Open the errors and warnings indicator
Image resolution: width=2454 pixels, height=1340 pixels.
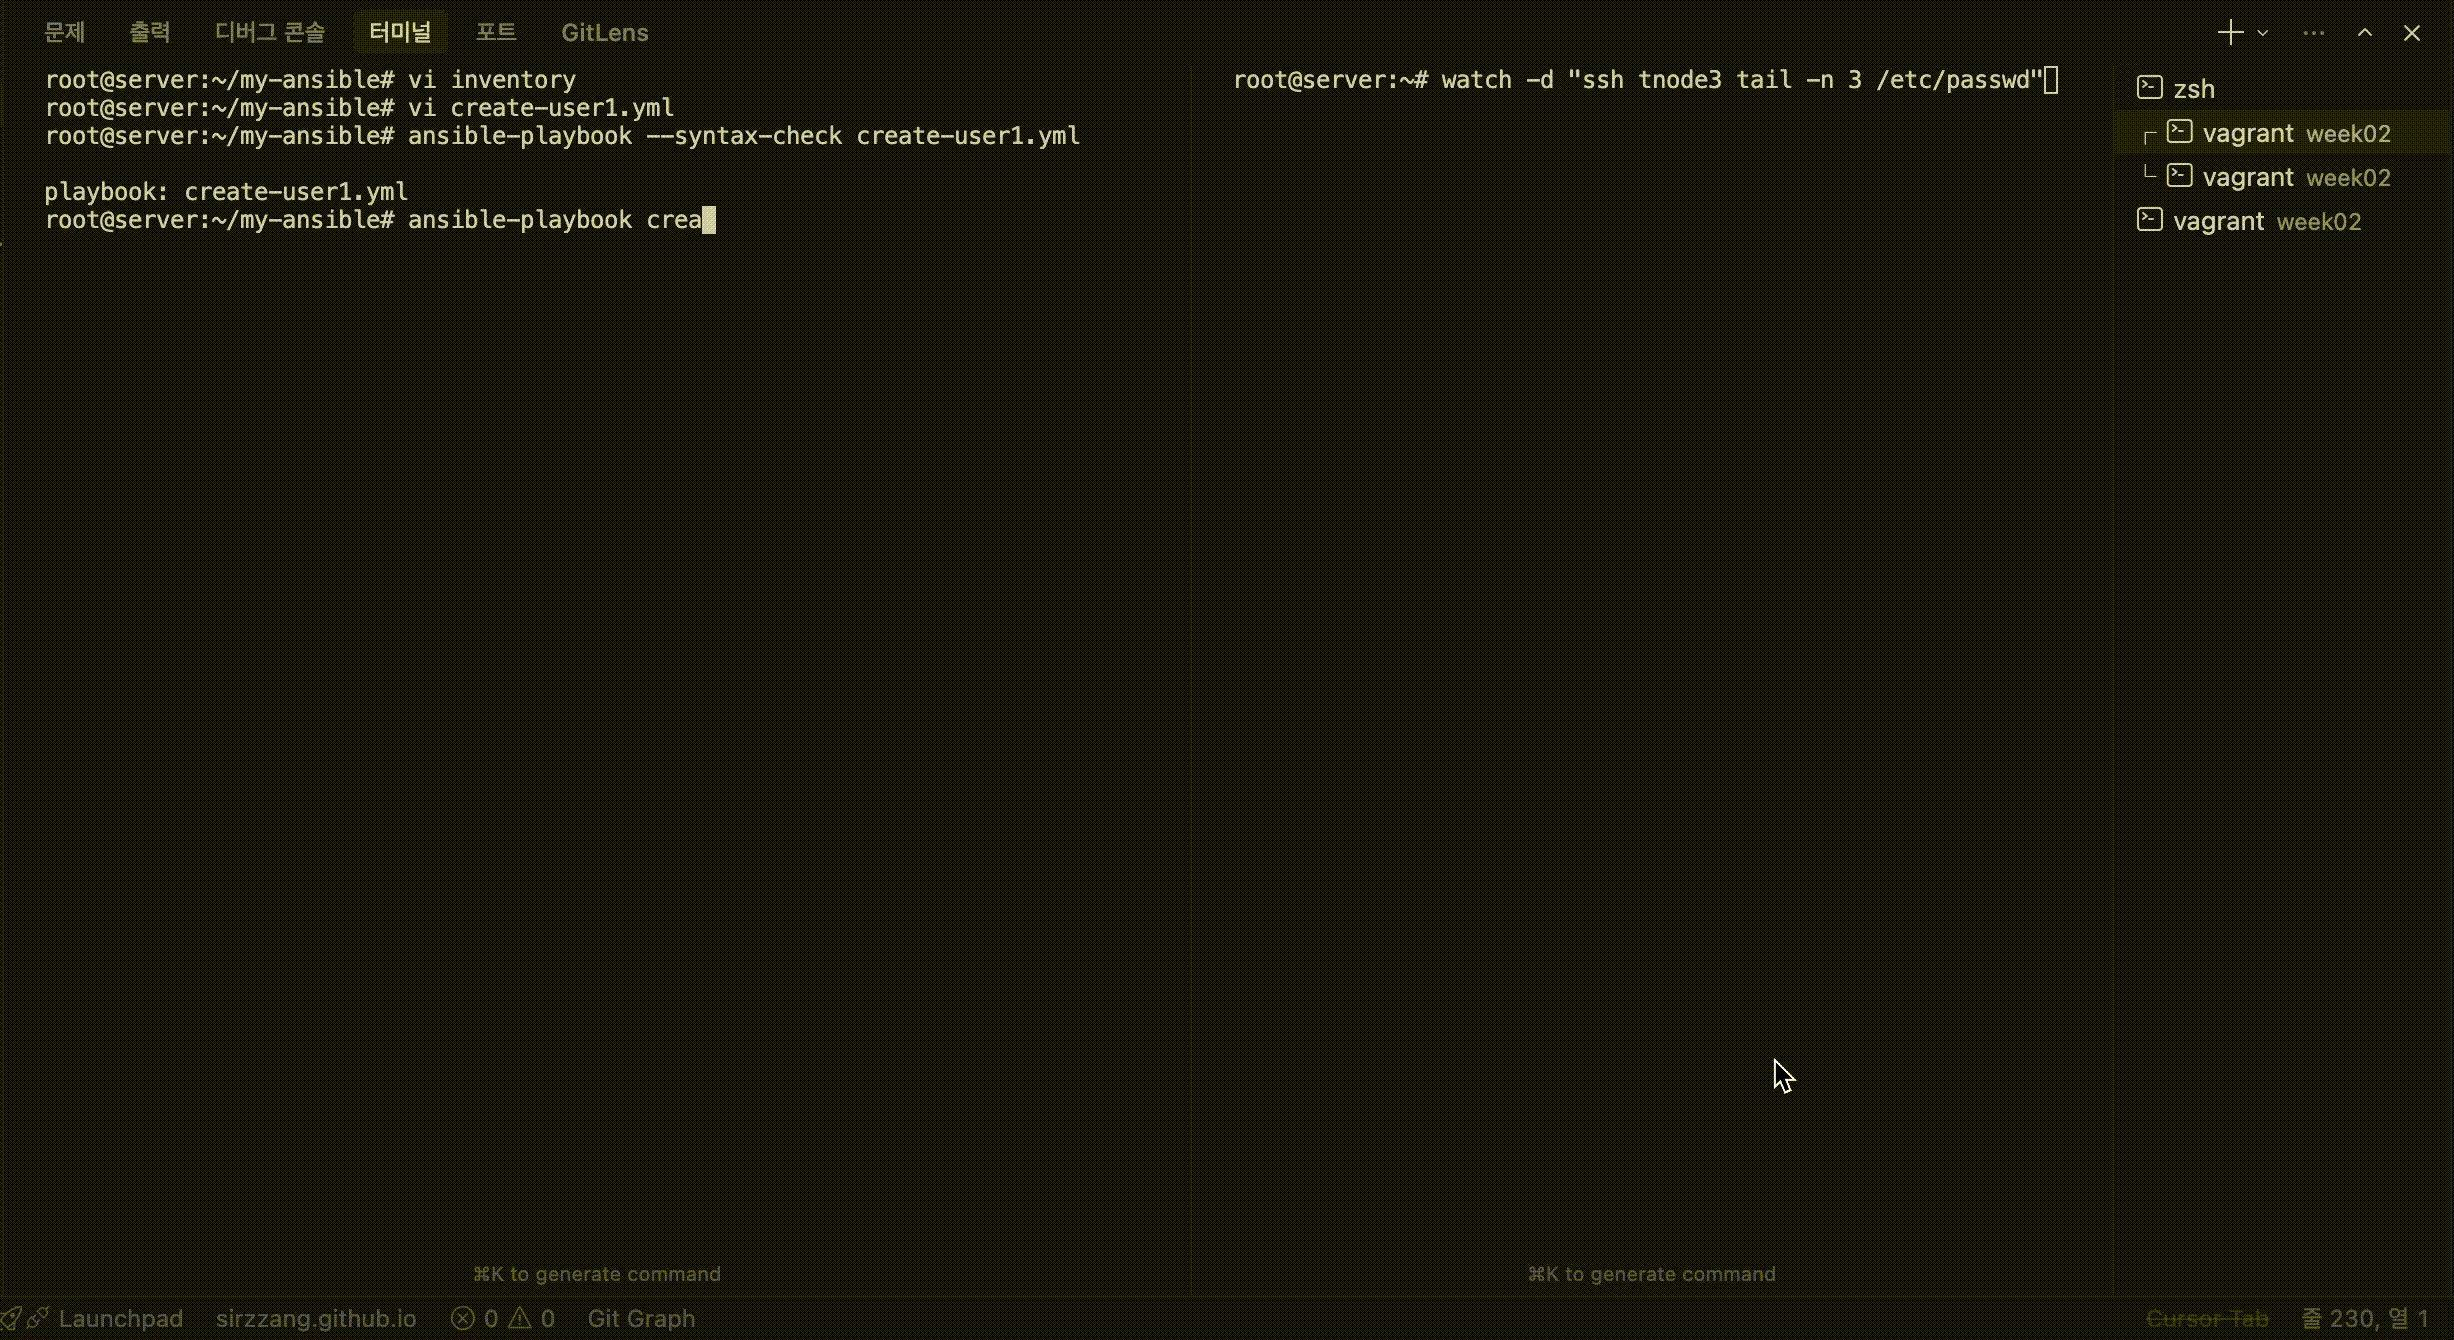tap(502, 1318)
